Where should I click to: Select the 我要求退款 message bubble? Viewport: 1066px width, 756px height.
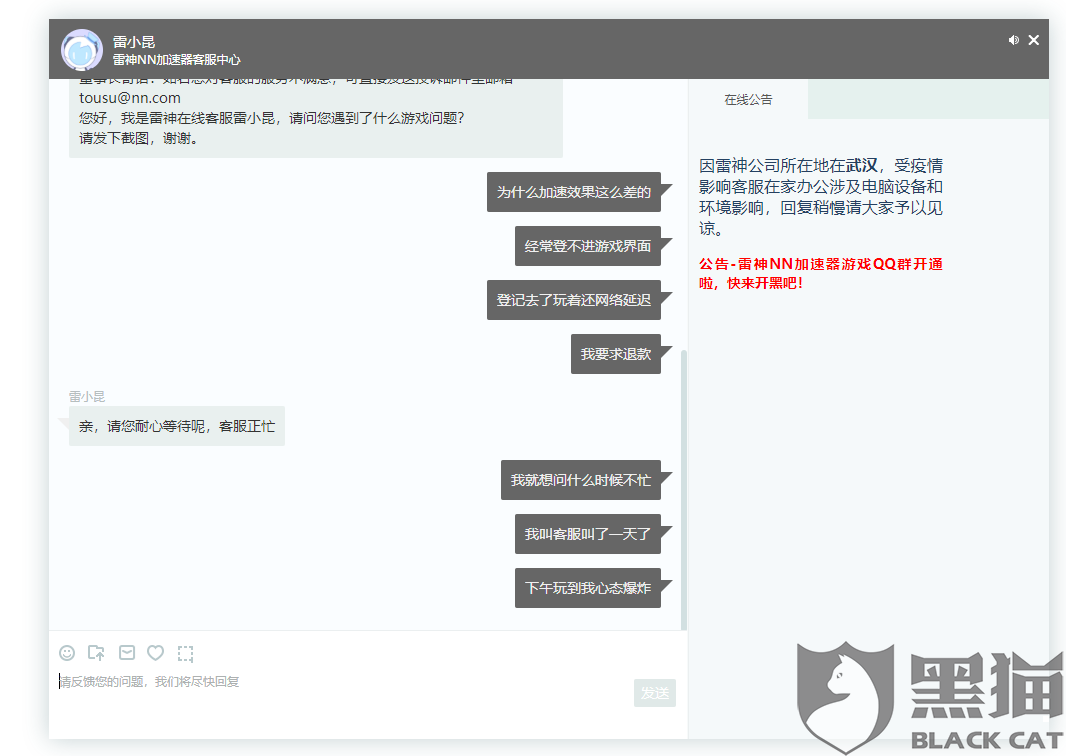[x=616, y=354]
